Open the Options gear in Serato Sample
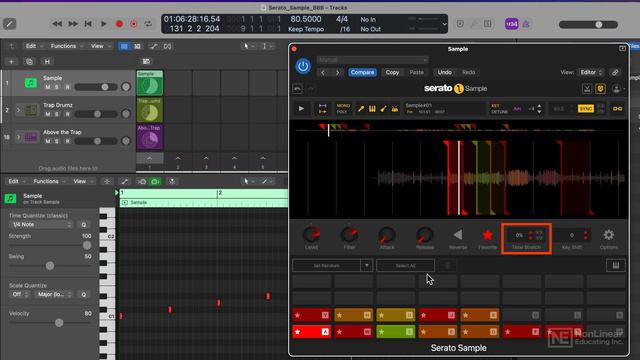This screenshot has width=640, height=360. pos(609,235)
